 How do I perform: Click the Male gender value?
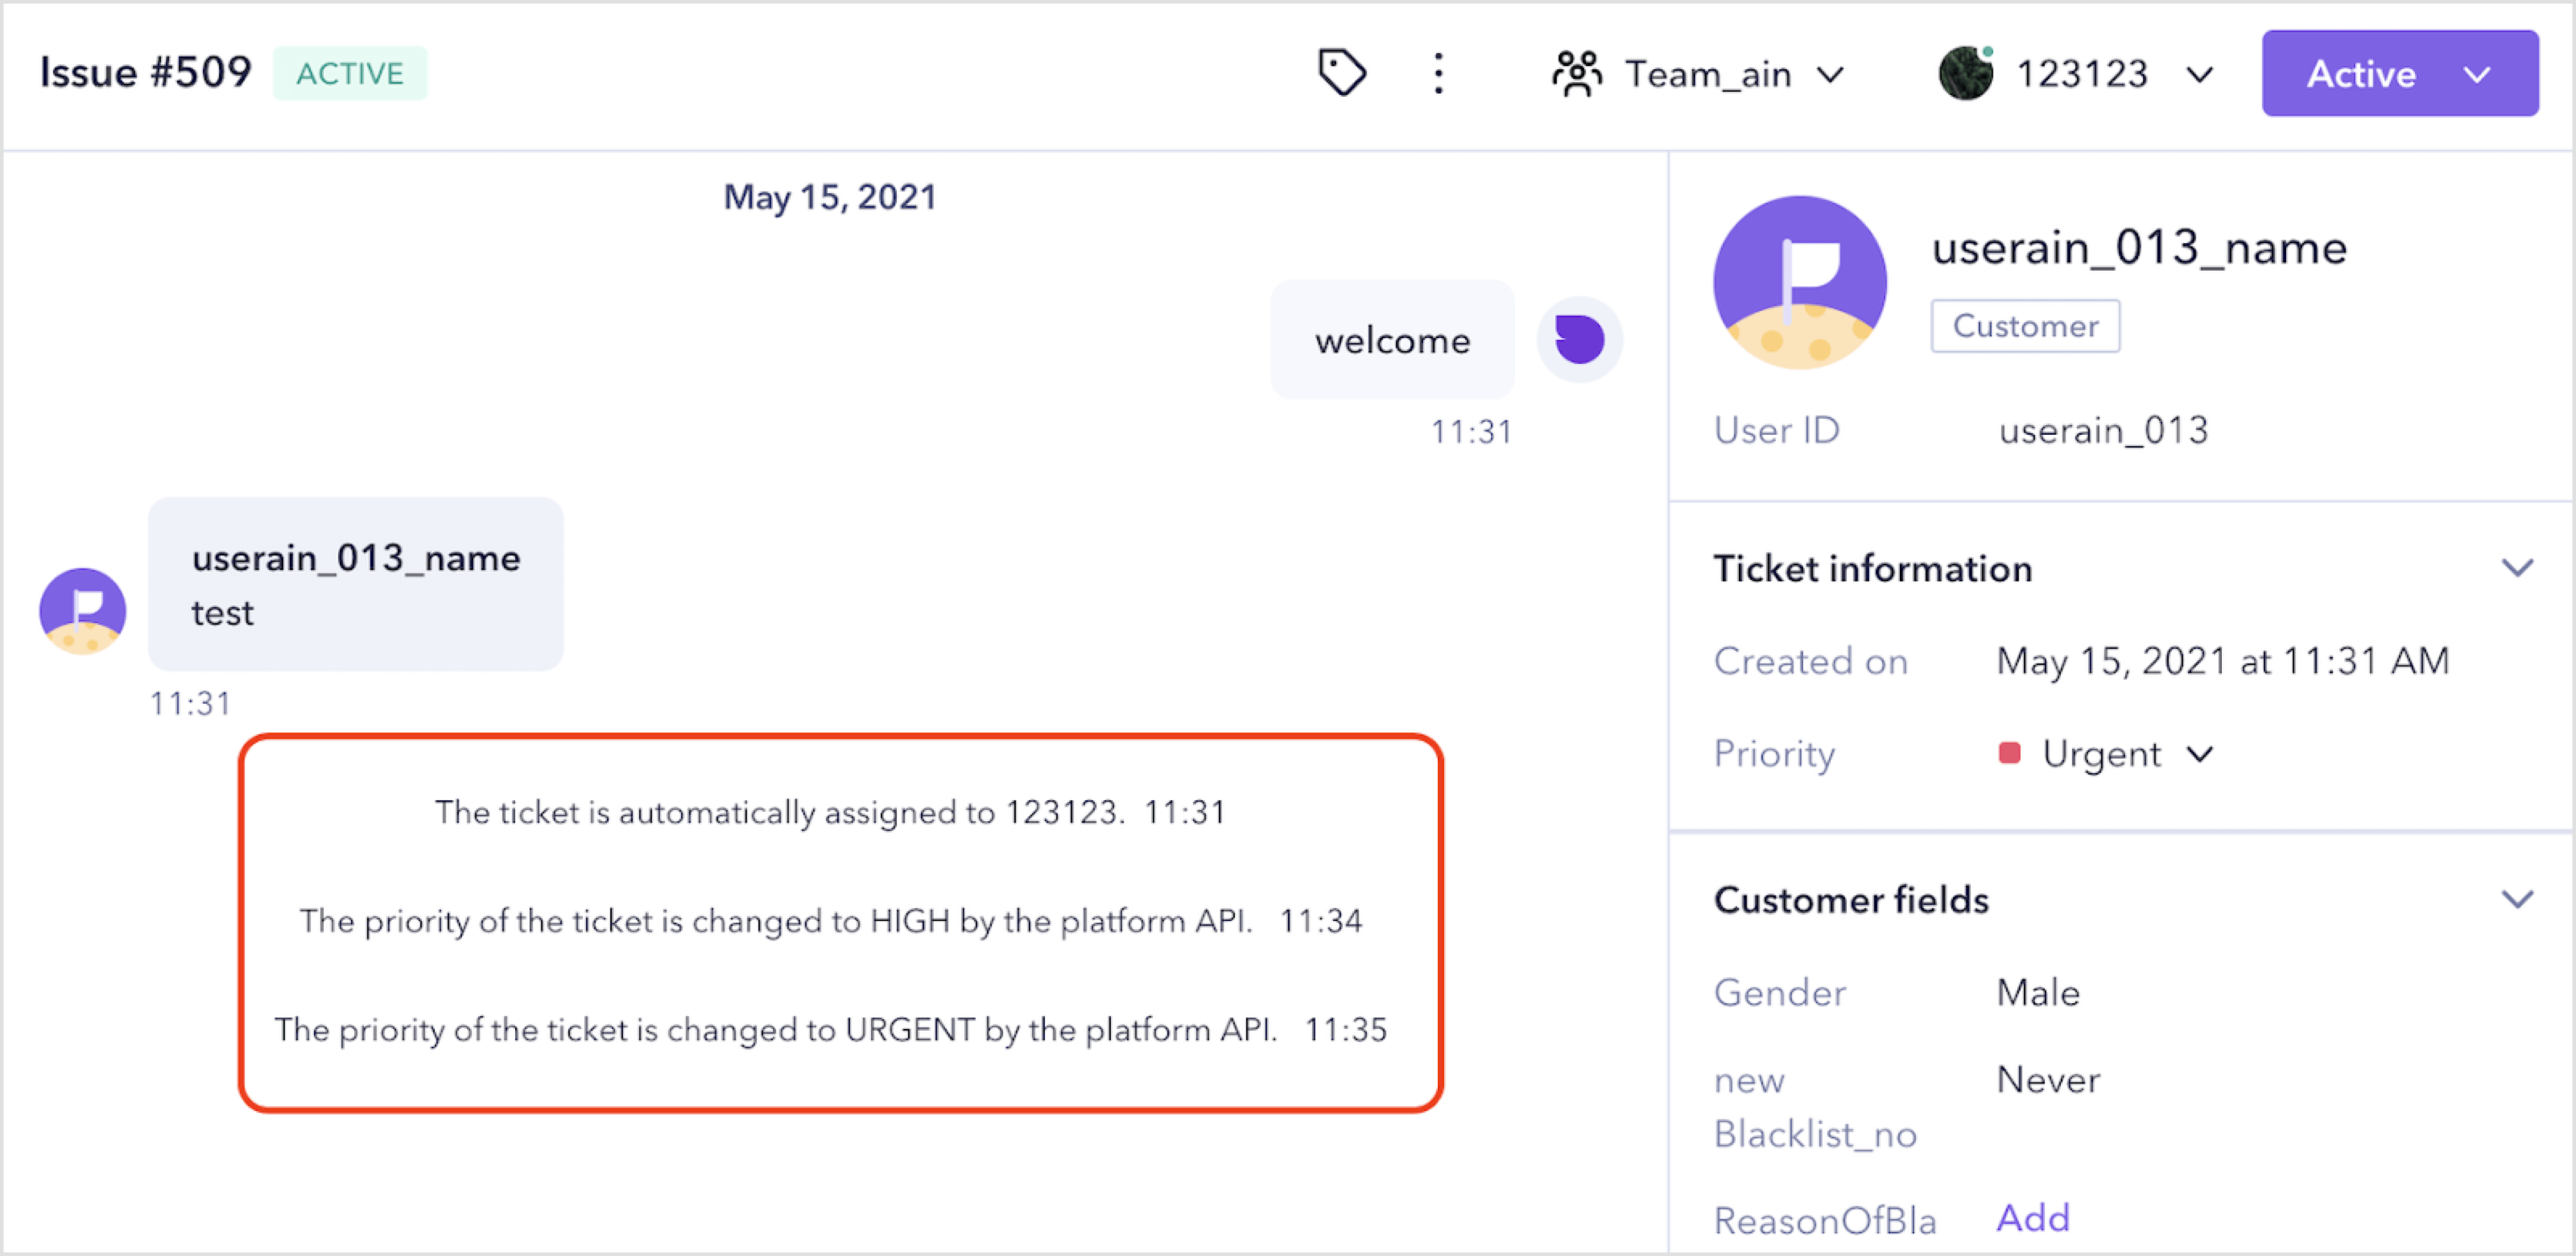click(2038, 992)
